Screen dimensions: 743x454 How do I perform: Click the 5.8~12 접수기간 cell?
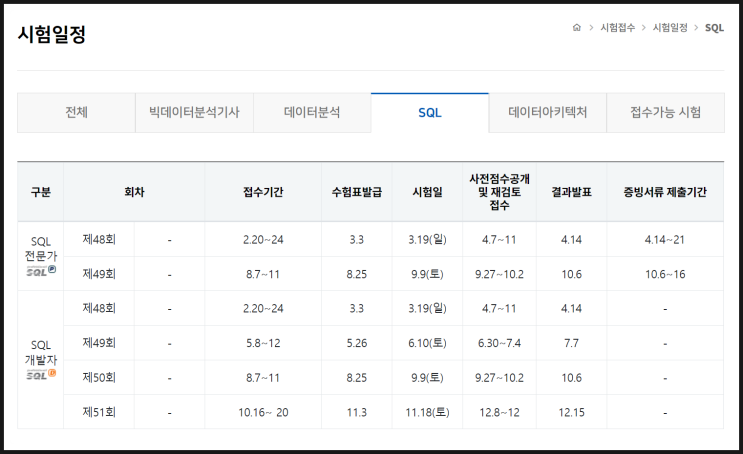pos(263,343)
